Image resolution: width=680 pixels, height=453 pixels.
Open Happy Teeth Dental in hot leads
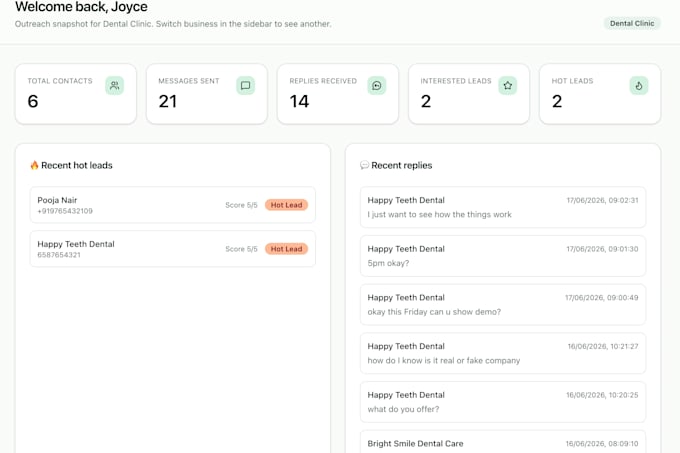tap(173, 249)
